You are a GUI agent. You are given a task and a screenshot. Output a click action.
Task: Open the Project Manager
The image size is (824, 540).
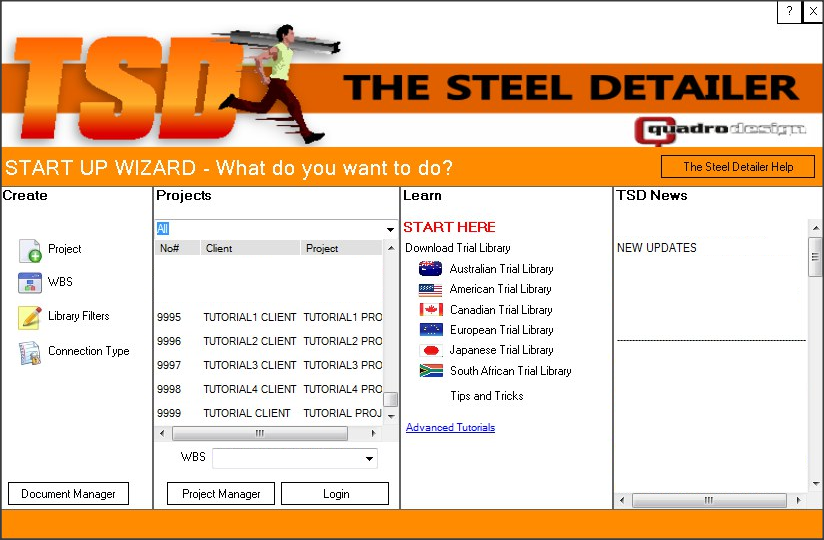tap(221, 494)
